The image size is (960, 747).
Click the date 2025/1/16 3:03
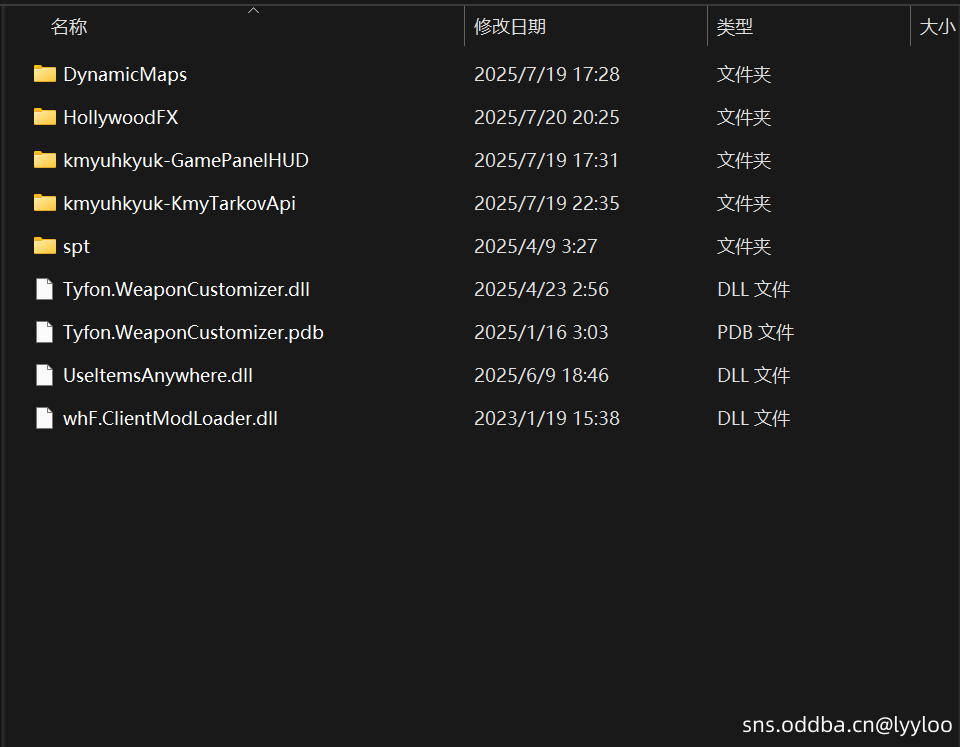coord(541,332)
